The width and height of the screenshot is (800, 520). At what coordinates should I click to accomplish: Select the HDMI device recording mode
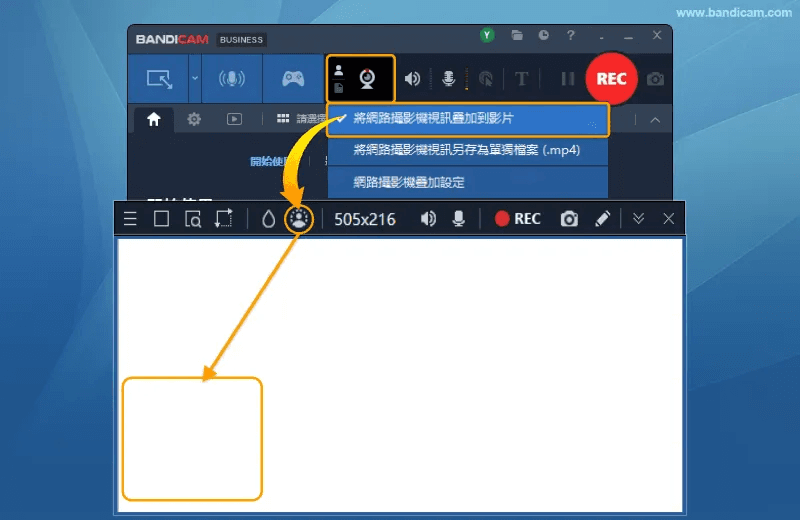(232, 79)
